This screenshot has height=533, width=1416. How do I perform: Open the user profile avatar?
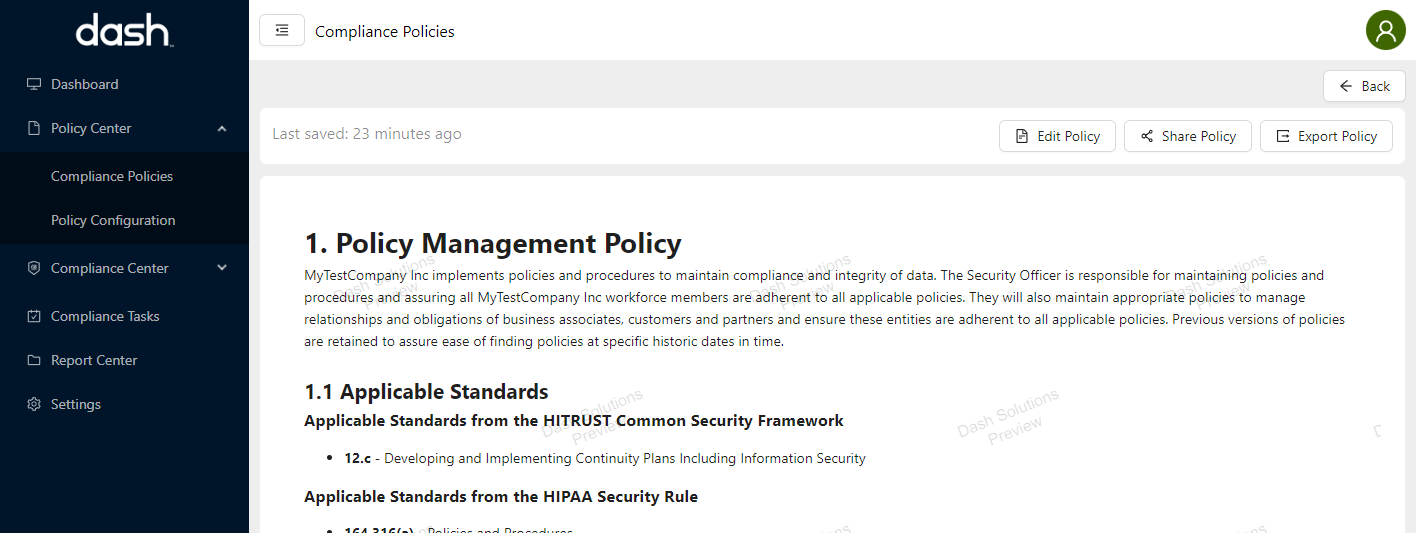pos(1385,30)
